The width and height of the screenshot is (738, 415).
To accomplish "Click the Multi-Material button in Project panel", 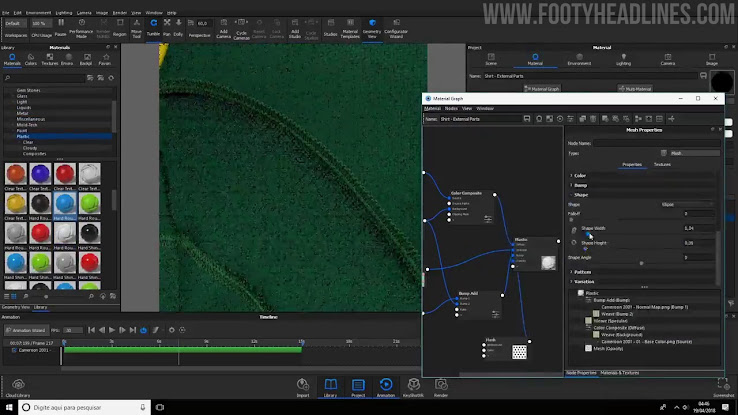I will pyautogui.click(x=635, y=88).
